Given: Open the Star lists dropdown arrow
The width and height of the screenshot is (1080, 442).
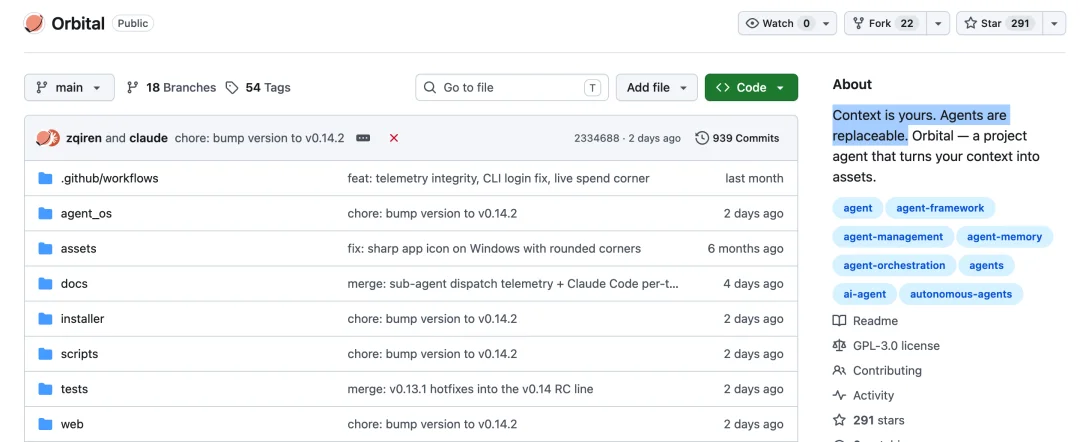Looking at the screenshot, I should pyautogui.click(x=1054, y=23).
